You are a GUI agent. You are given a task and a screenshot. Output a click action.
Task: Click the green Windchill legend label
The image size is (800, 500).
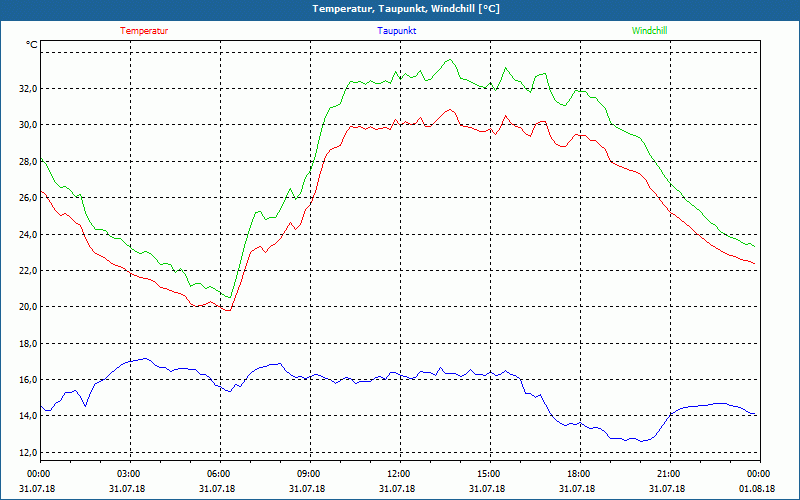coord(649,31)
